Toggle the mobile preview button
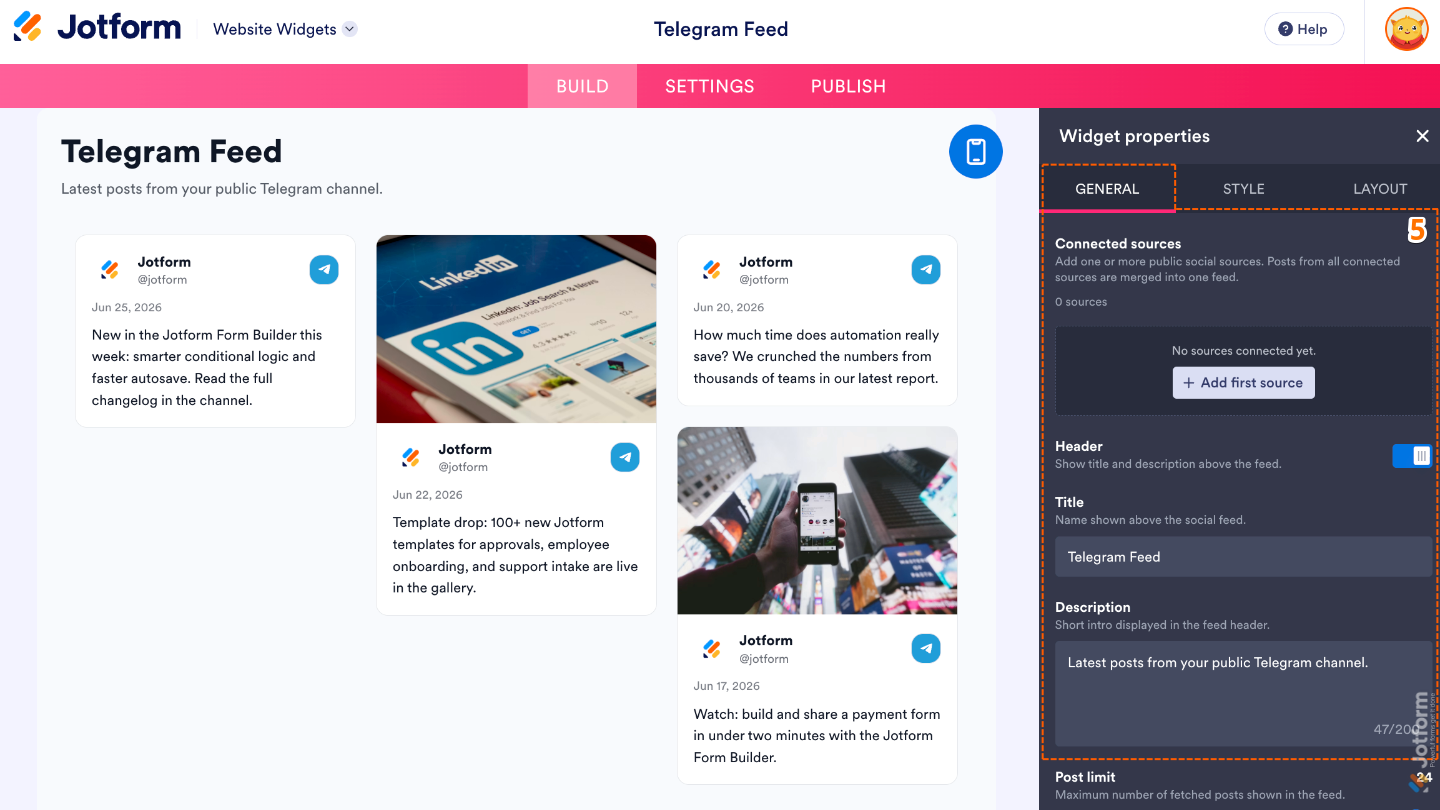Image resolution: width=1440 pixels, height=810 pixels. pyautogui.click(x=976, y=152)
